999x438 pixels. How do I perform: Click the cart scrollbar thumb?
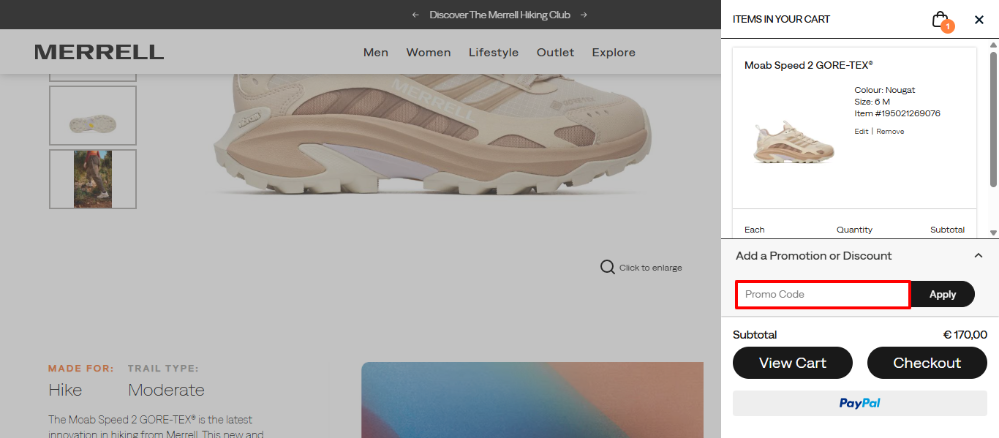point(993,119)
